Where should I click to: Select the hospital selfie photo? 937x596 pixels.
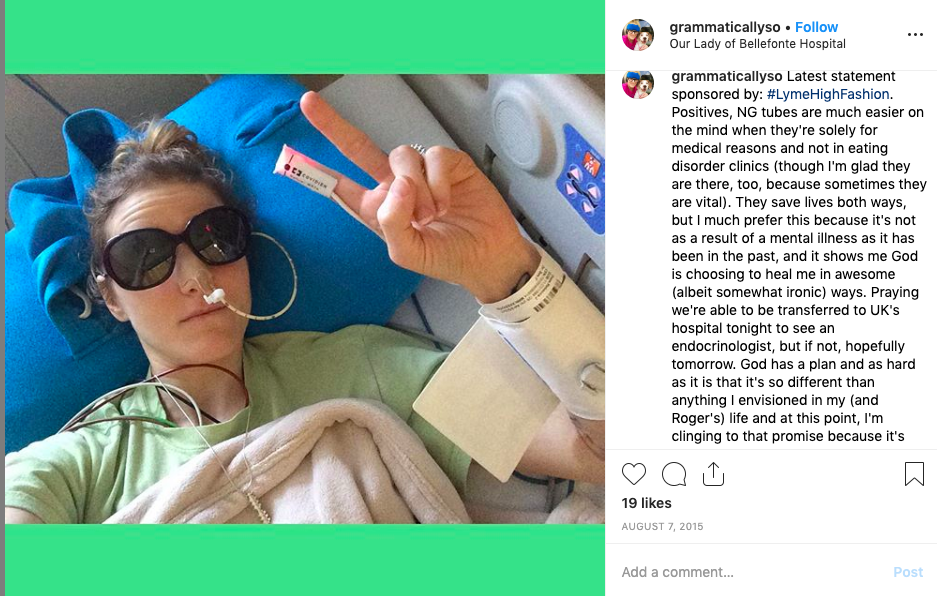(305, 299)
